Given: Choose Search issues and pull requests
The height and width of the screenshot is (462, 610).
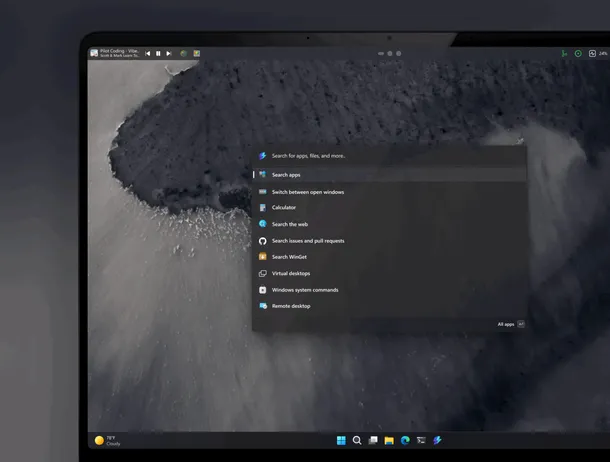Looking at the screenshot, I should click(x=389, y=241).
